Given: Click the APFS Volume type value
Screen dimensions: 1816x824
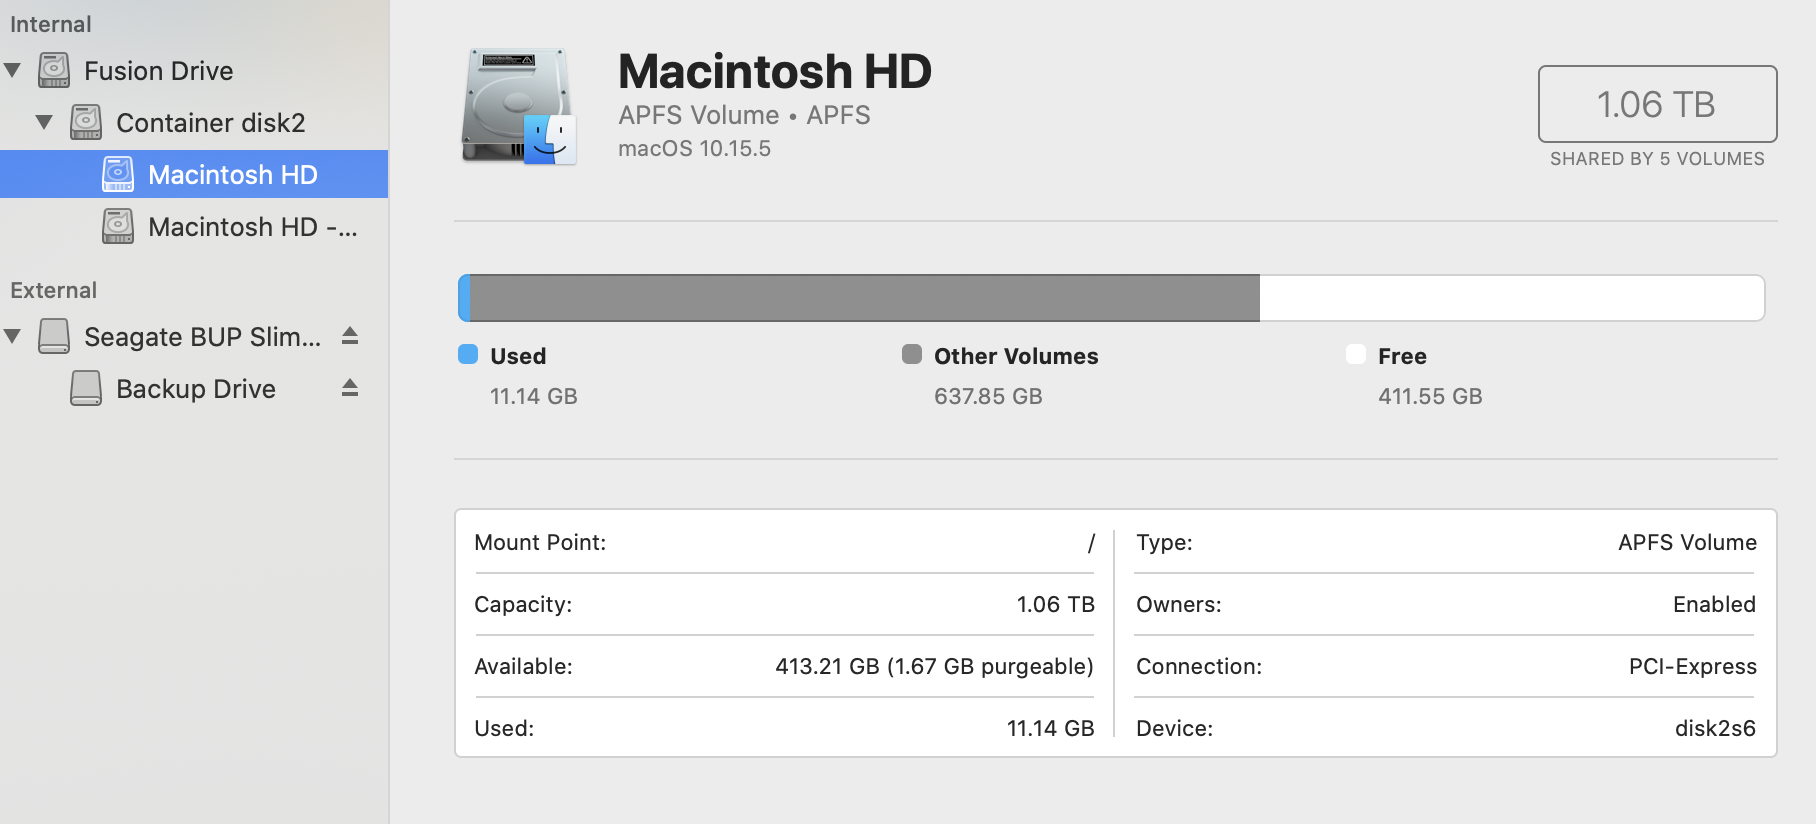Looking at the screenshot, I should coord(1687,542).
